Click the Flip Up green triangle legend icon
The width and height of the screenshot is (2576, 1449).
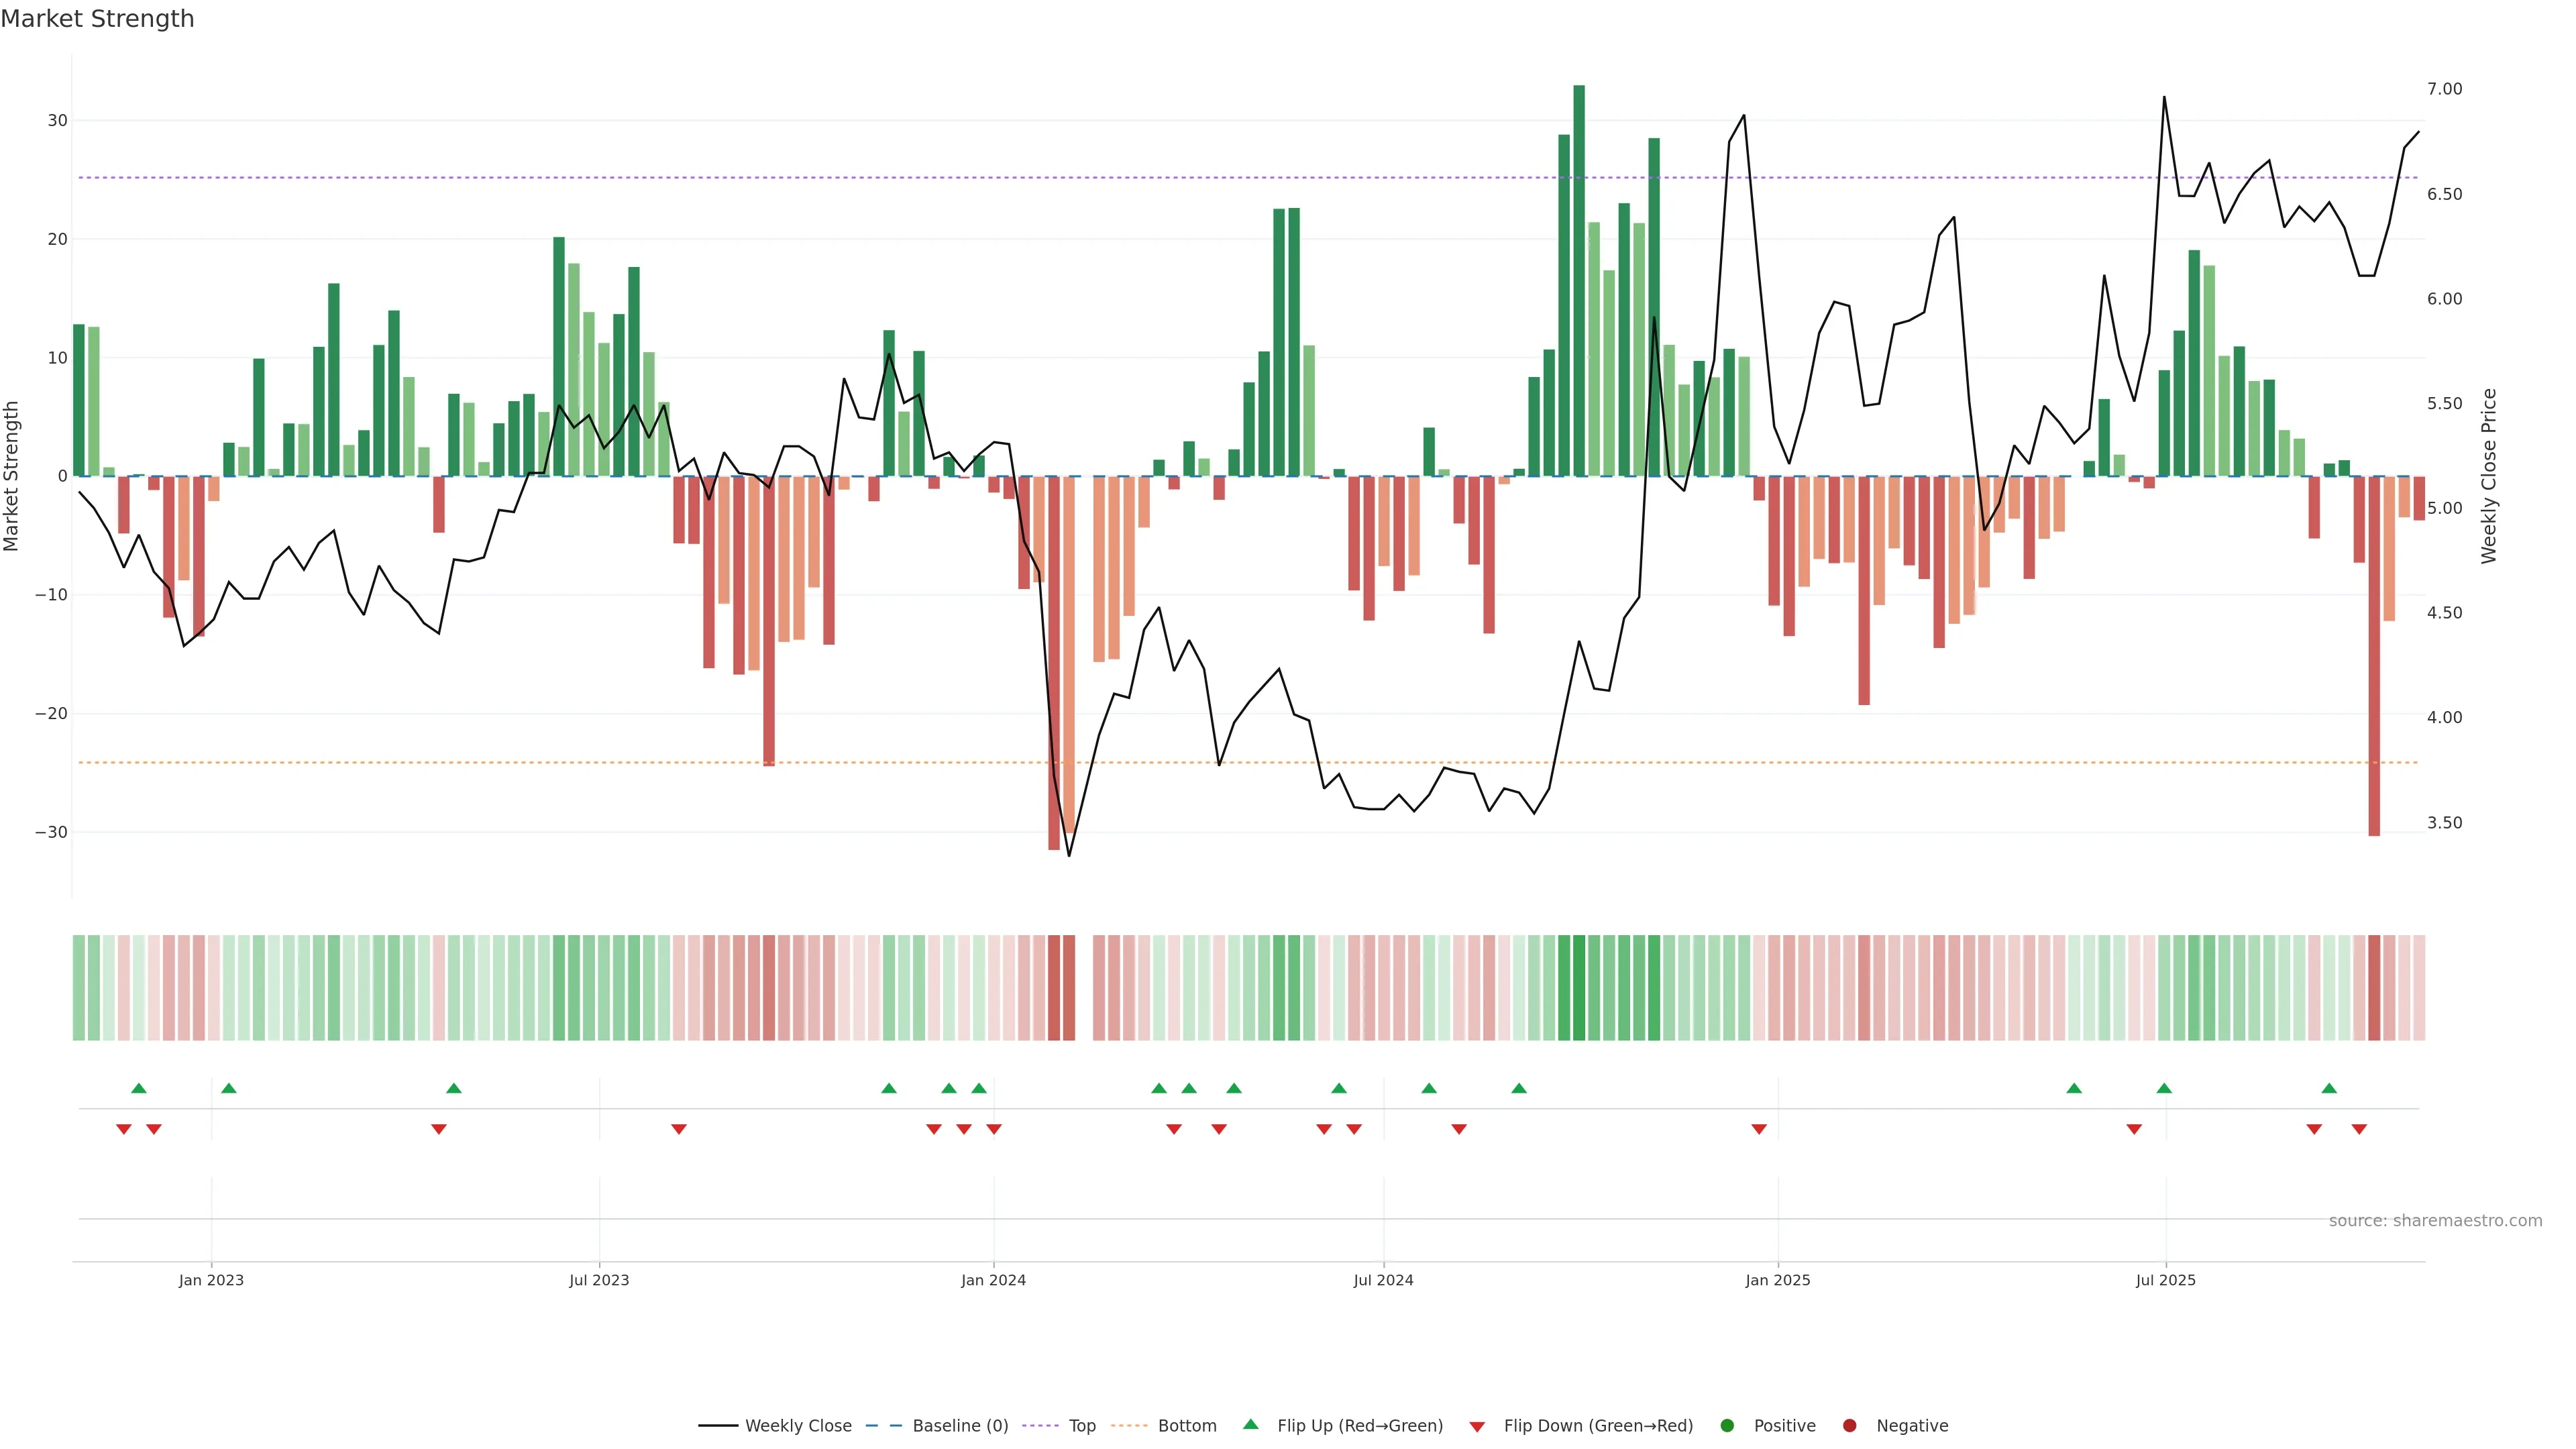(1250, 1424)
